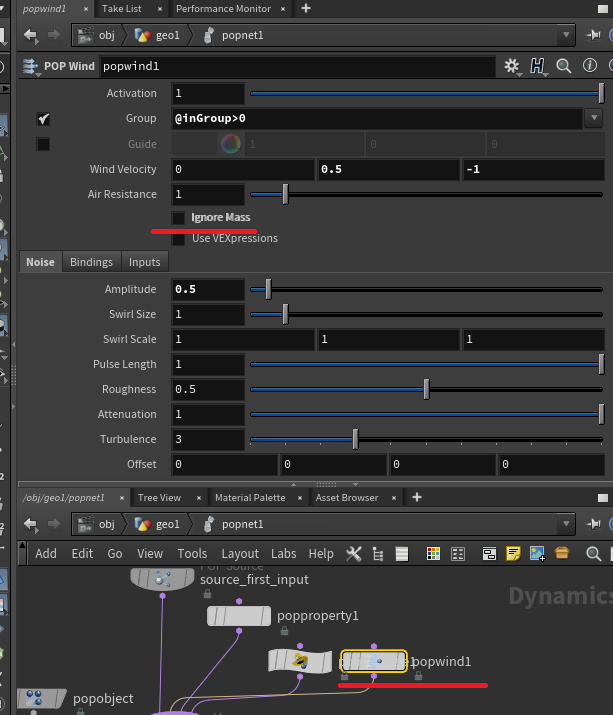Open the Go menu

(115, 554)
